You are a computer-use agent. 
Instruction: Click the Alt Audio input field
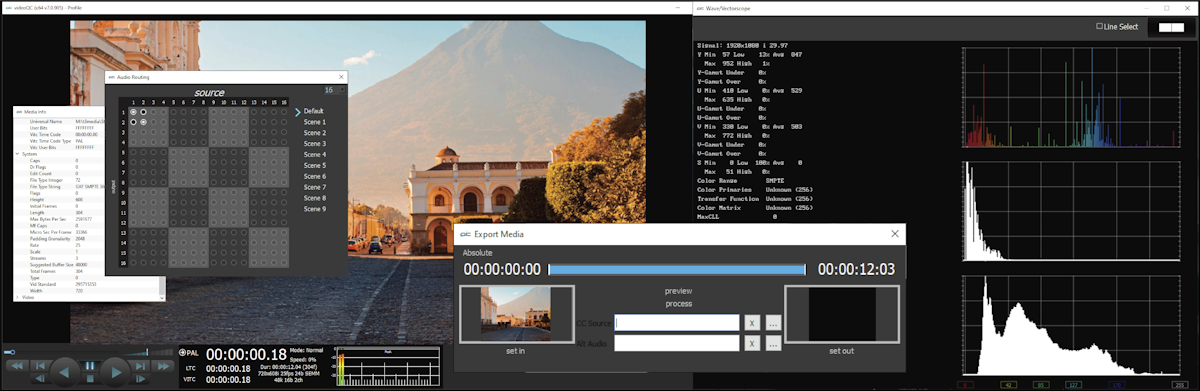pos(677,343)
